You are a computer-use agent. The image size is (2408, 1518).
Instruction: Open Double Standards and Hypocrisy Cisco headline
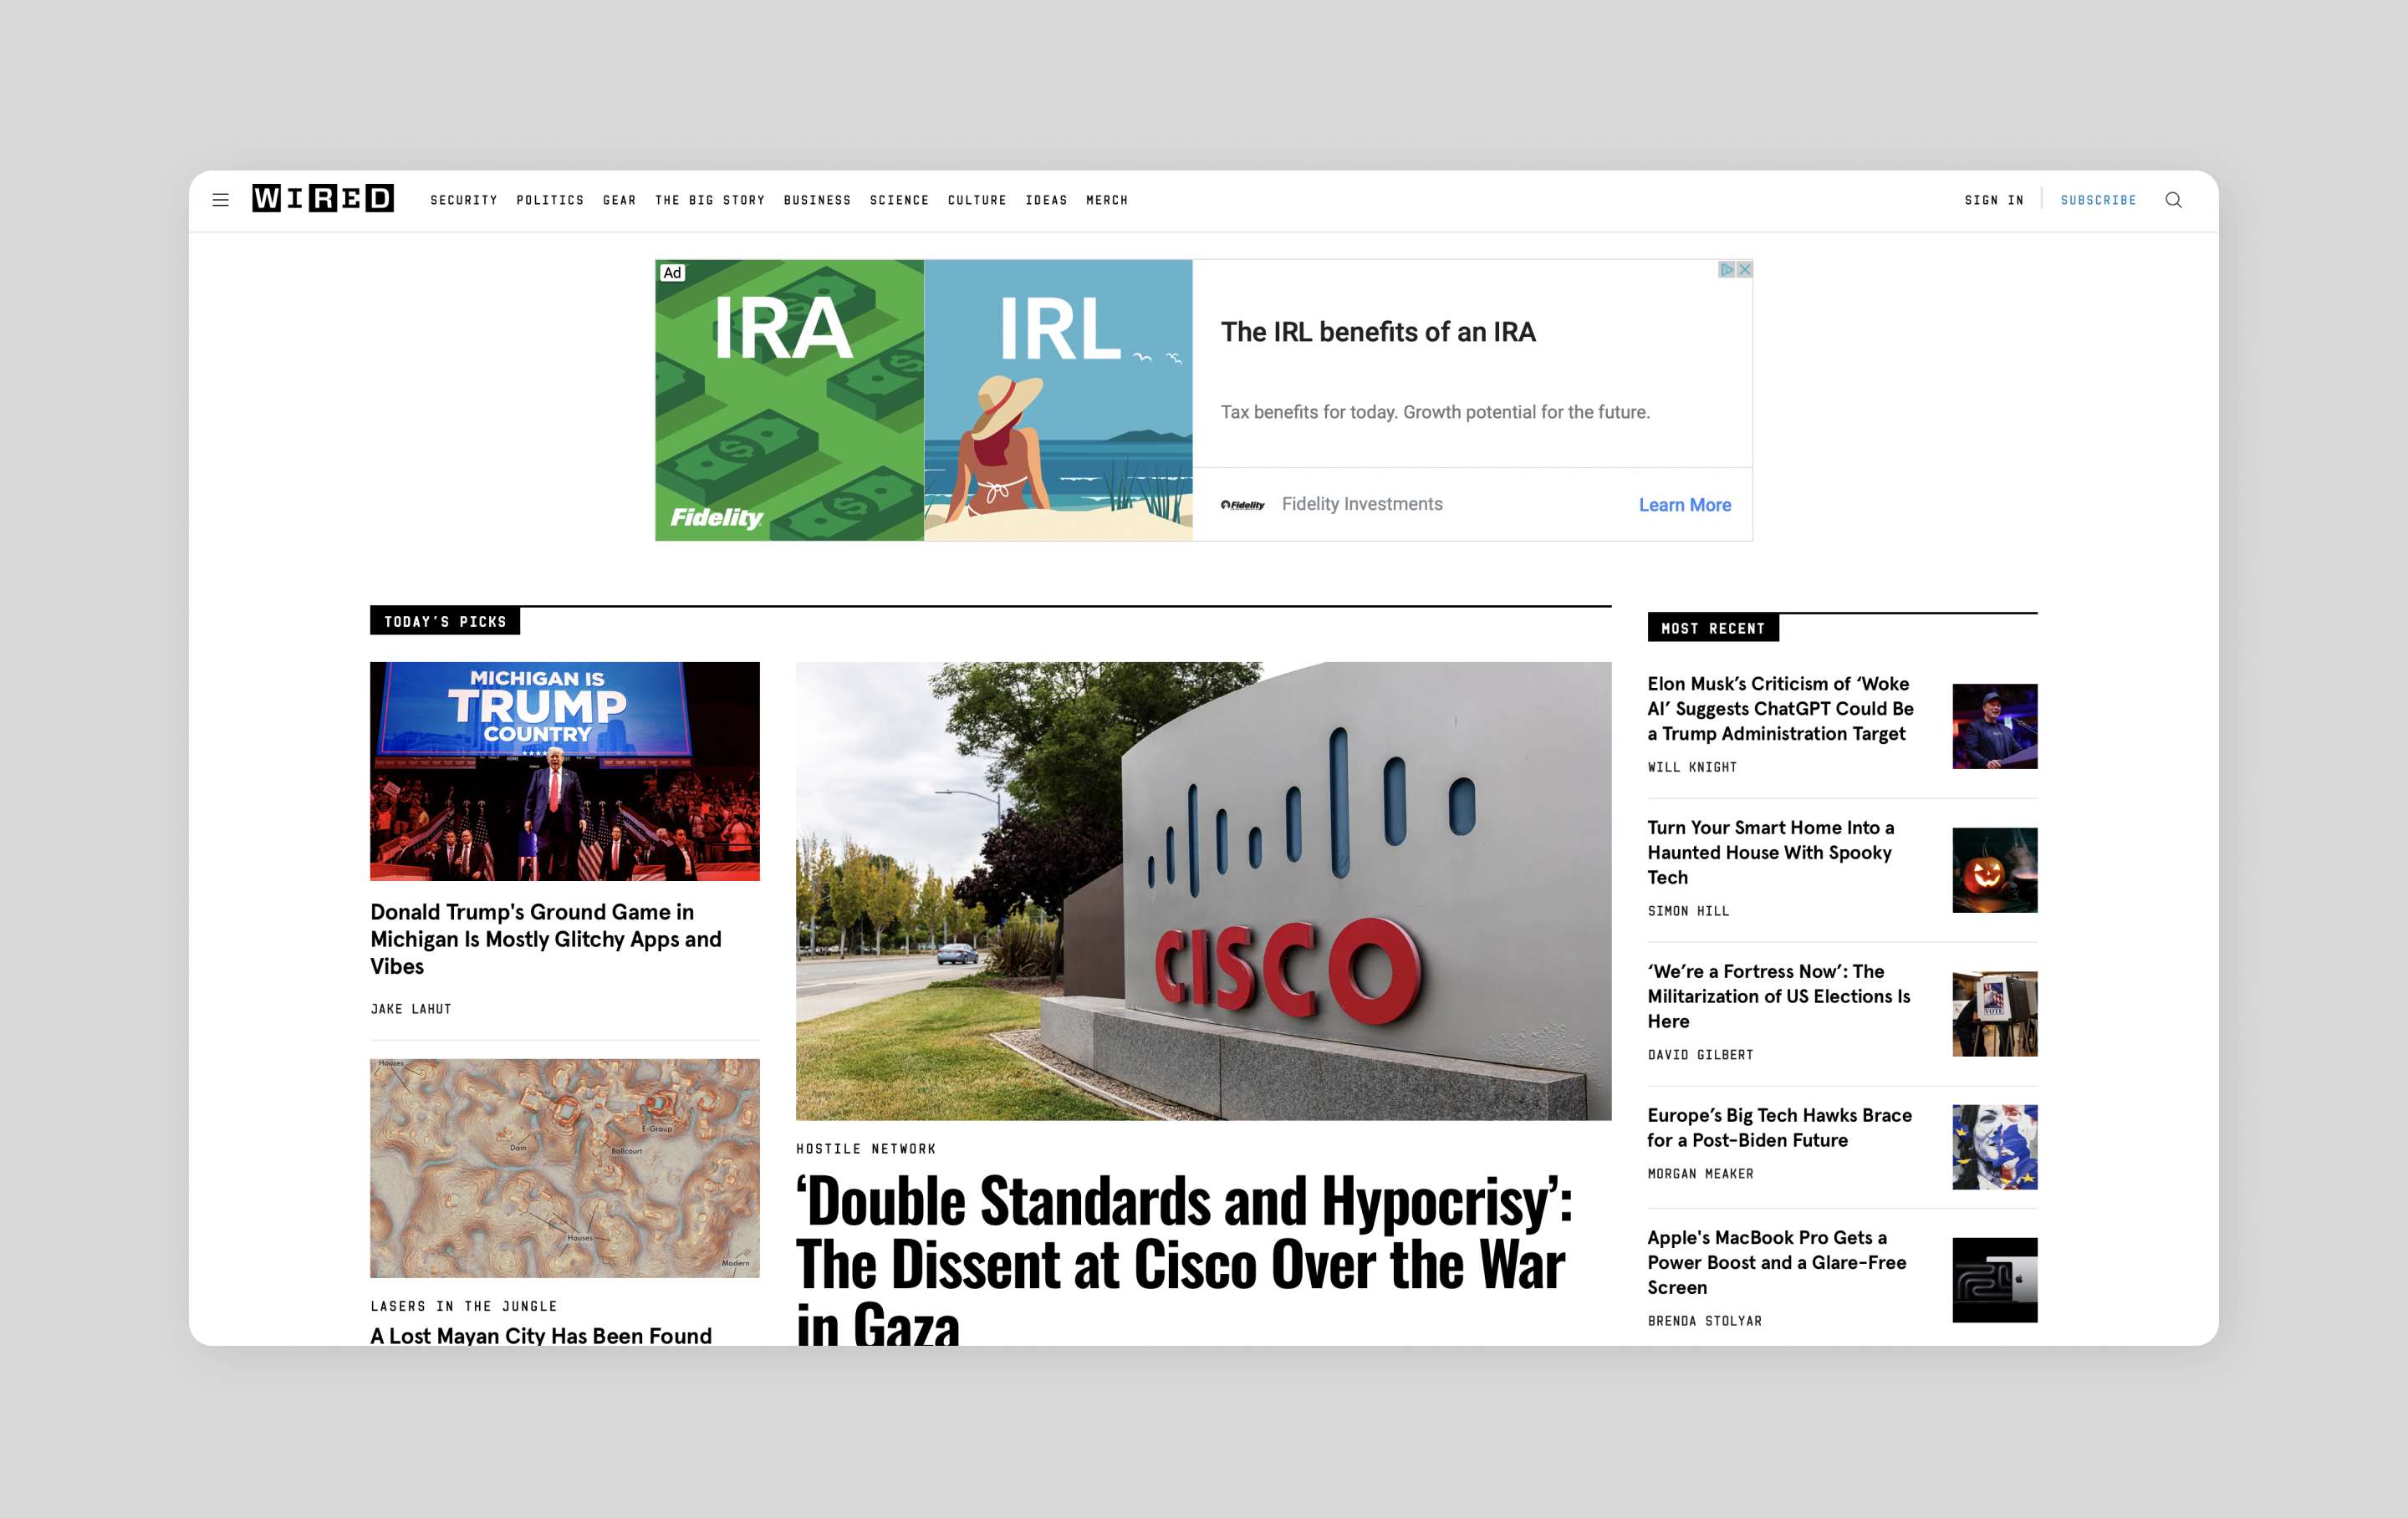(1184, 1258)
